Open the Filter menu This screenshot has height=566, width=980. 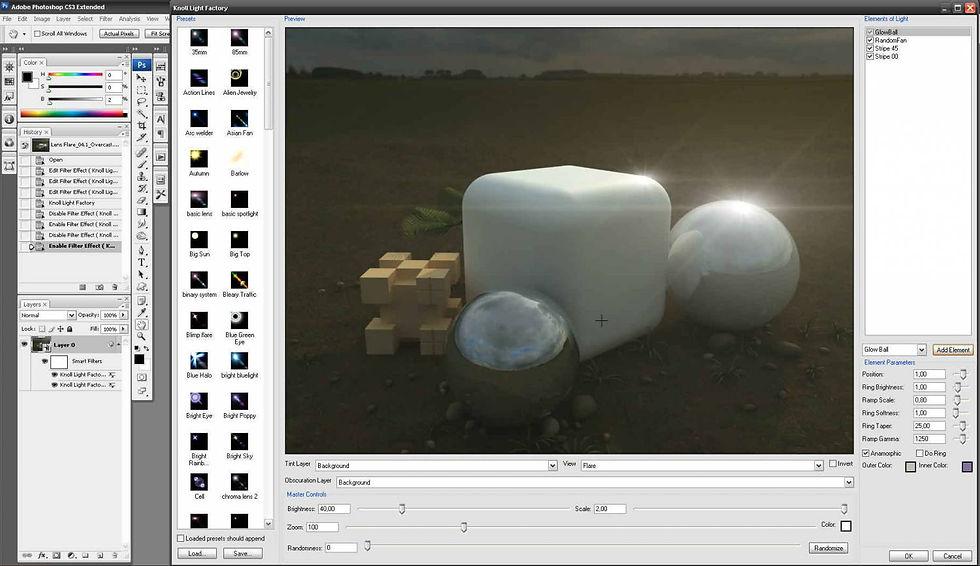pyautogui.click(x=106, y=19)
